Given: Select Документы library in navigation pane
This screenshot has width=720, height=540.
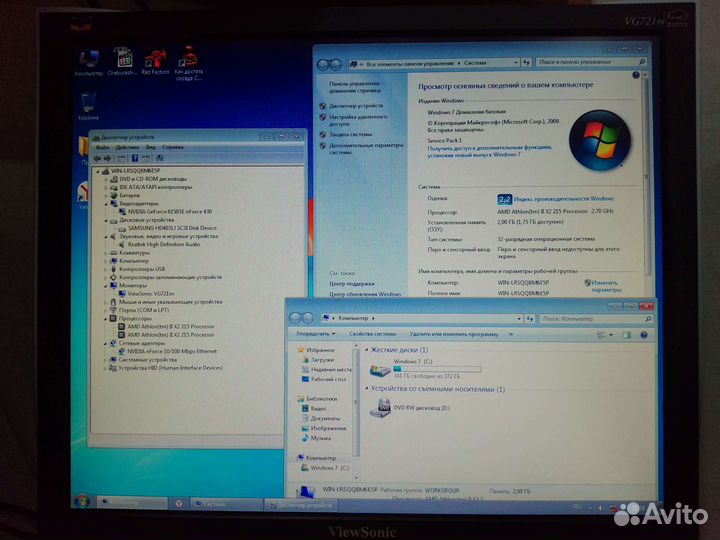Looking at the screenshot, I should [x=325, y=419].
